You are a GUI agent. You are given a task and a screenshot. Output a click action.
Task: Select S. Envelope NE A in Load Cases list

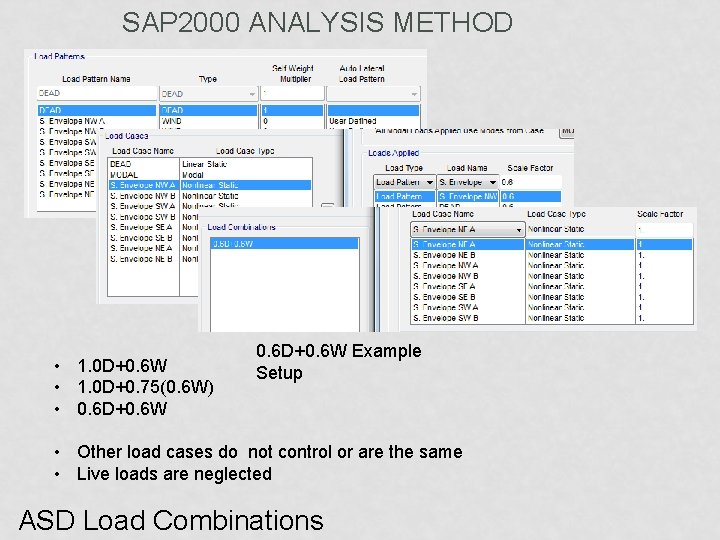[143, 248]
